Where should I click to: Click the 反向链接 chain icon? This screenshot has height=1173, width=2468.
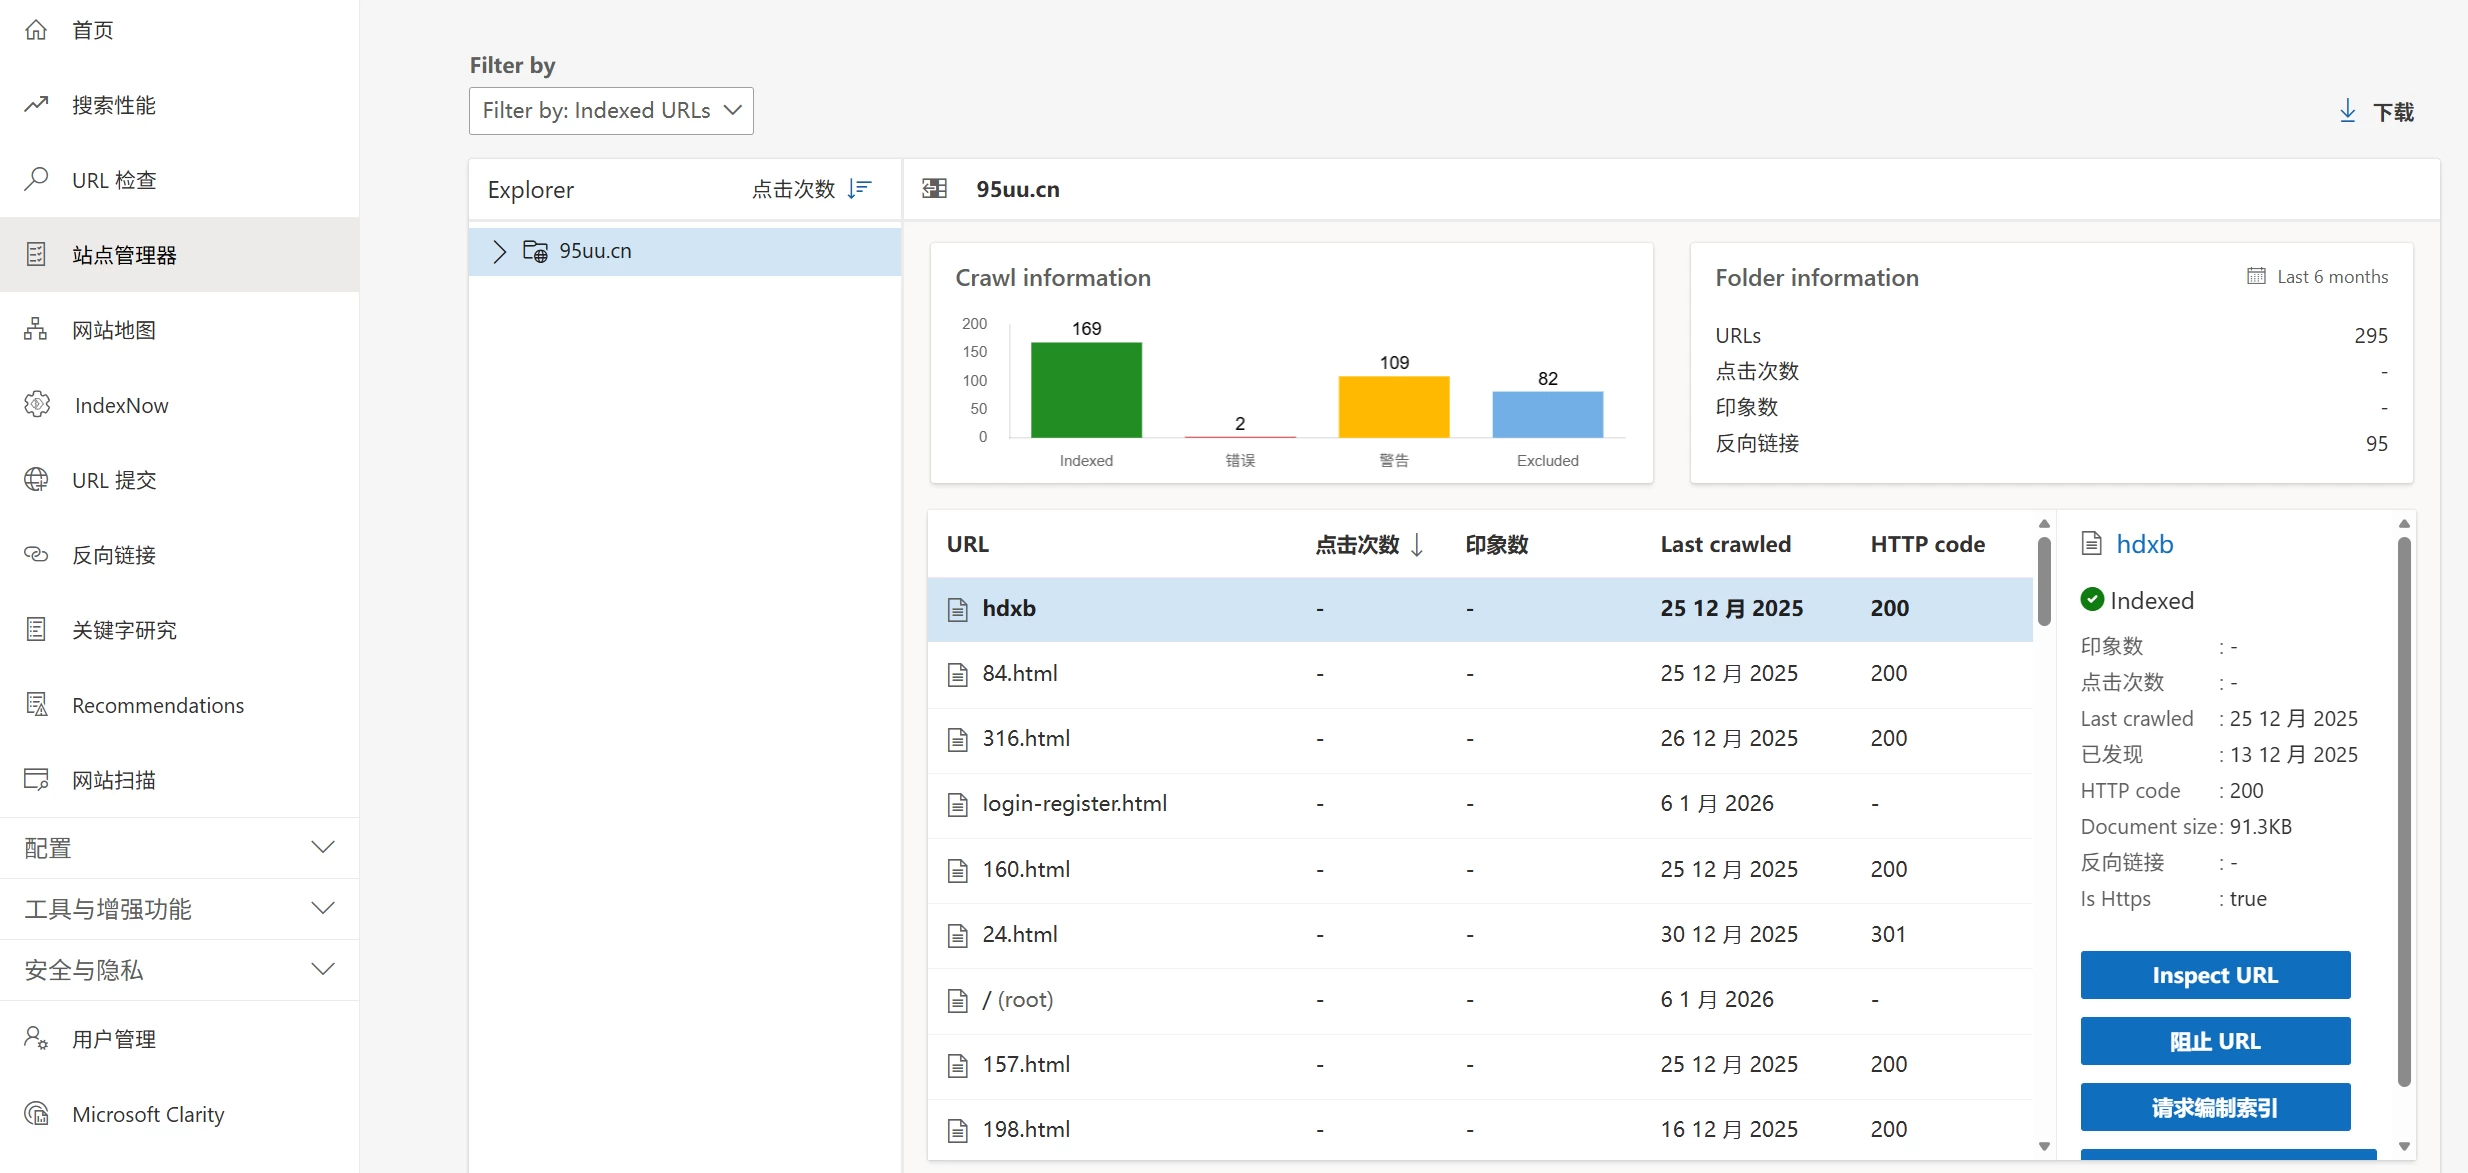[37, 555]
